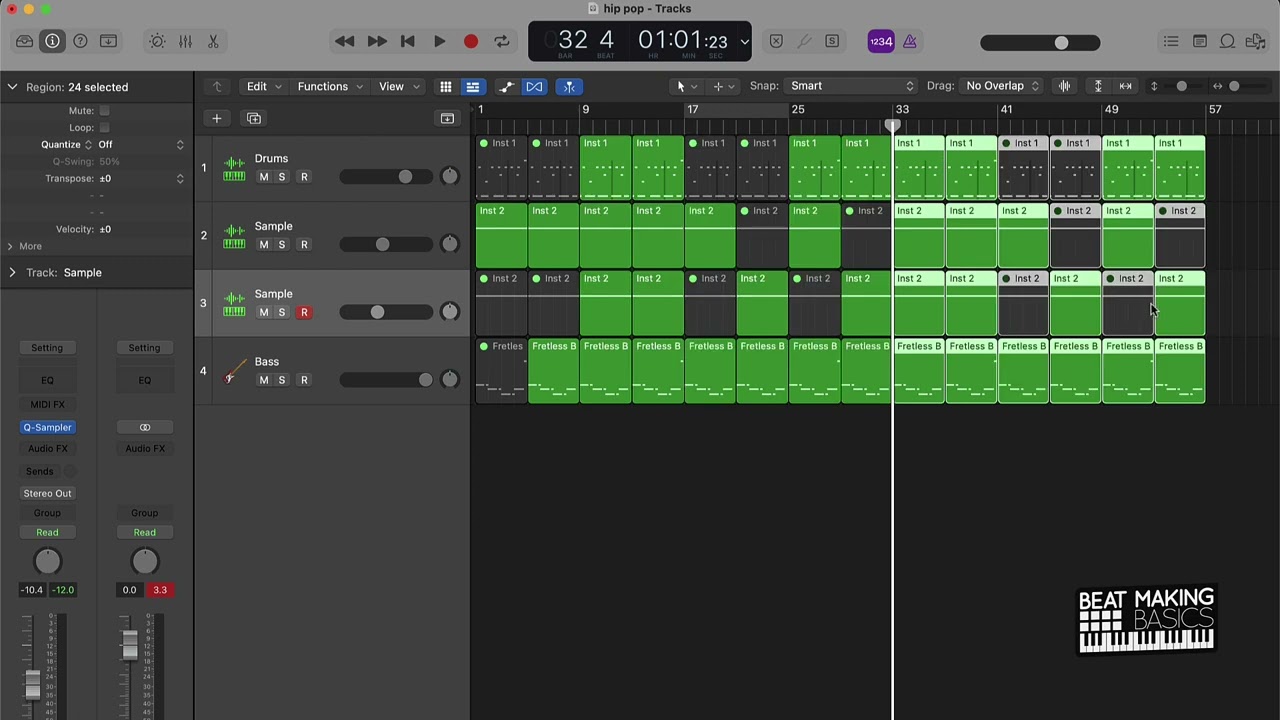This screenshot has height=720, width=1280.
Task: Toggle the Region Loop checkbox
Action: tap(104, 127)
